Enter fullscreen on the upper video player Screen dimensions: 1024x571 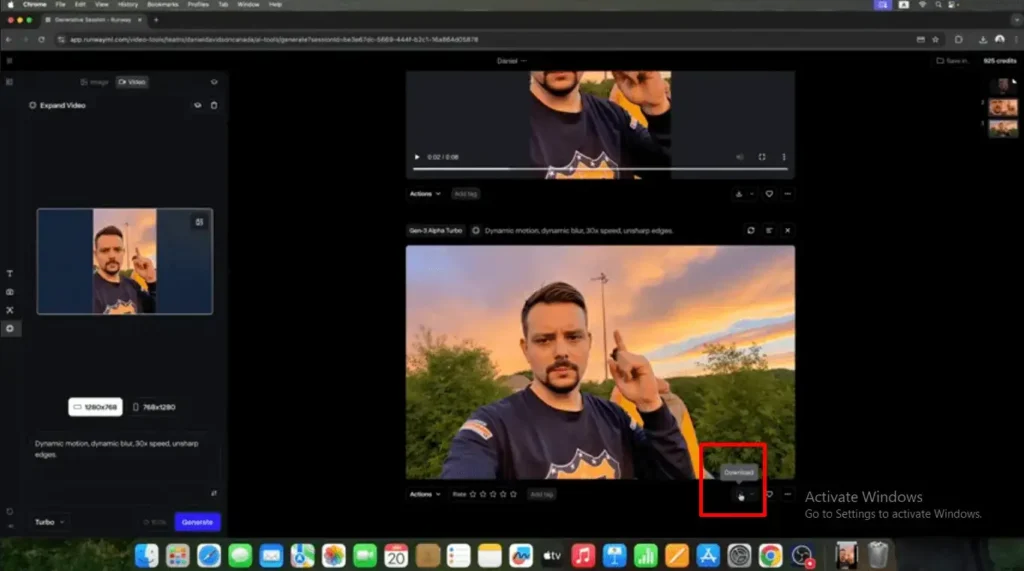(762, 157)
